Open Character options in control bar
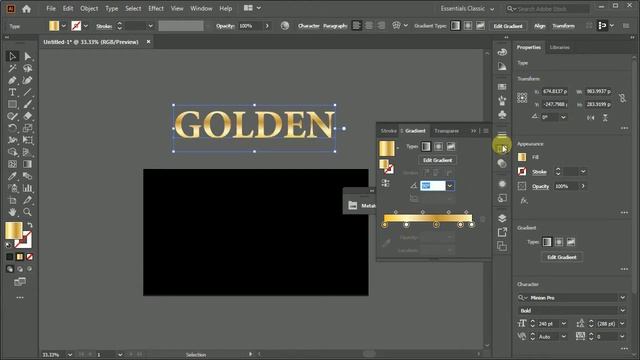The width and height of the screenshot is (640, 360). [x=309, y=26]
